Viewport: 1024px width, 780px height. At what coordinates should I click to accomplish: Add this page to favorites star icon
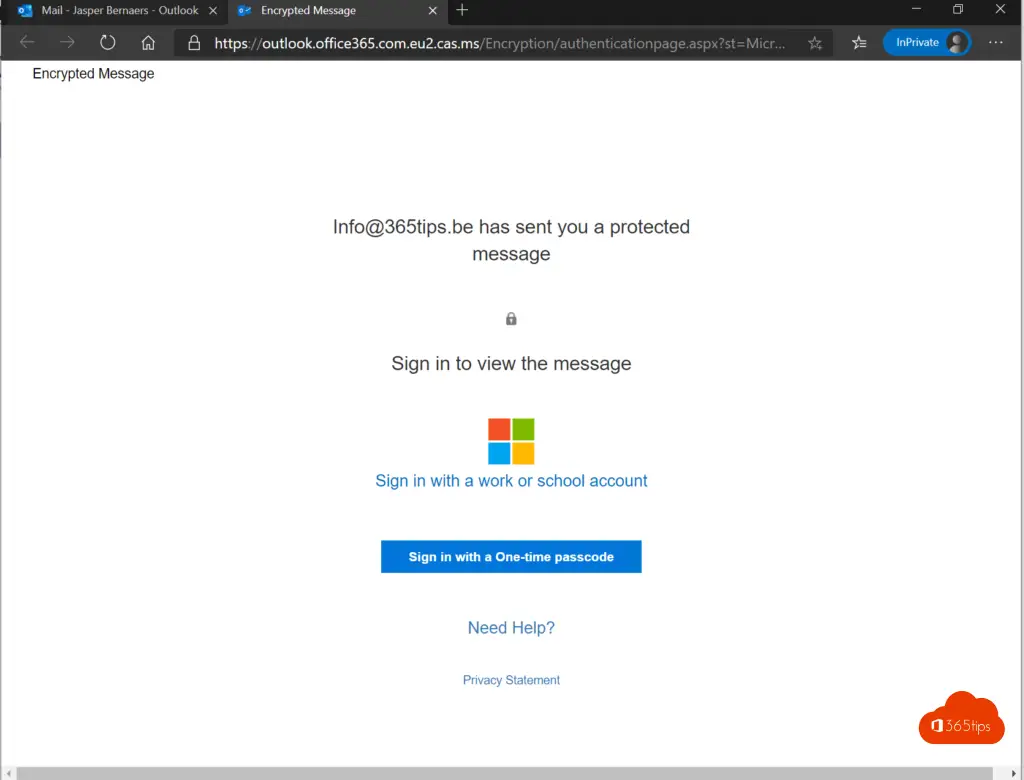tap(814, 43)
